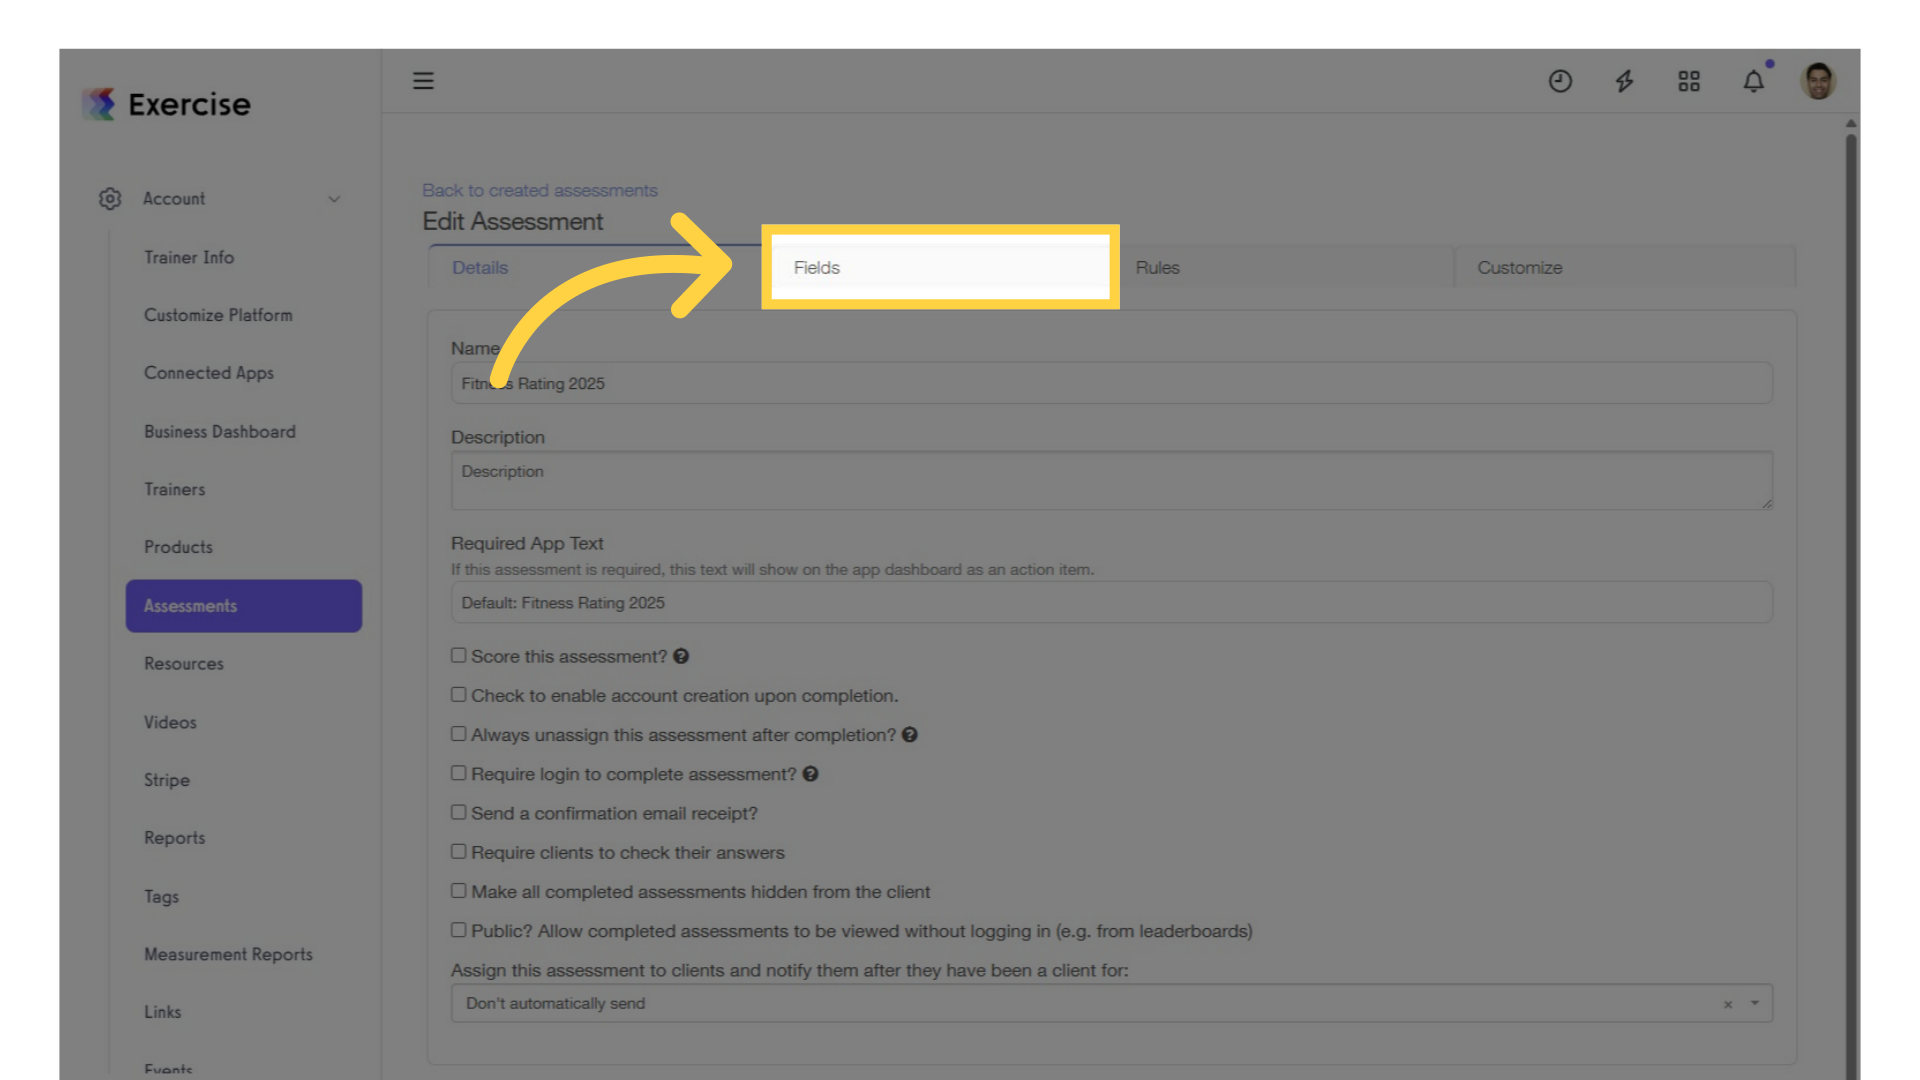Click help icon beside Require login option
Viewport: 1920px width, 1080px height.
tap(811, 774)
